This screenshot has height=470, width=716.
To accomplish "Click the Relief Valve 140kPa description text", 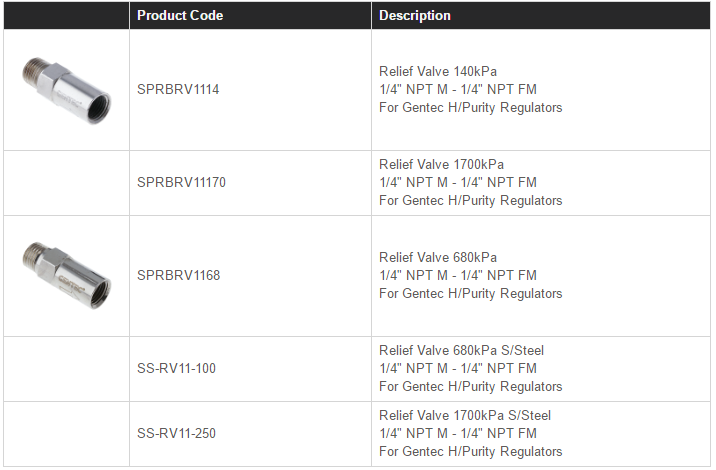I will tap(438, 72).
